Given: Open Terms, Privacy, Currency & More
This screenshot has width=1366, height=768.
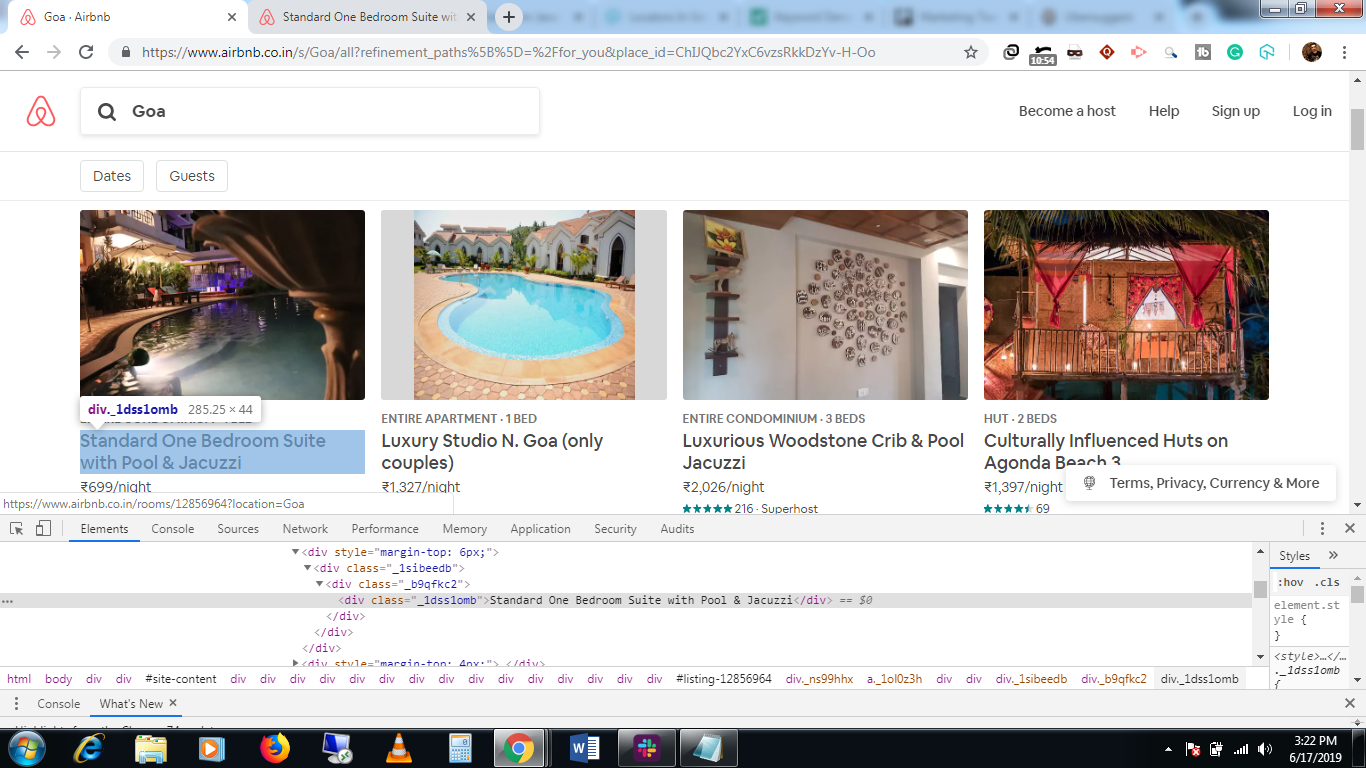Looking at the screenshot, I should coord(1201,483).
